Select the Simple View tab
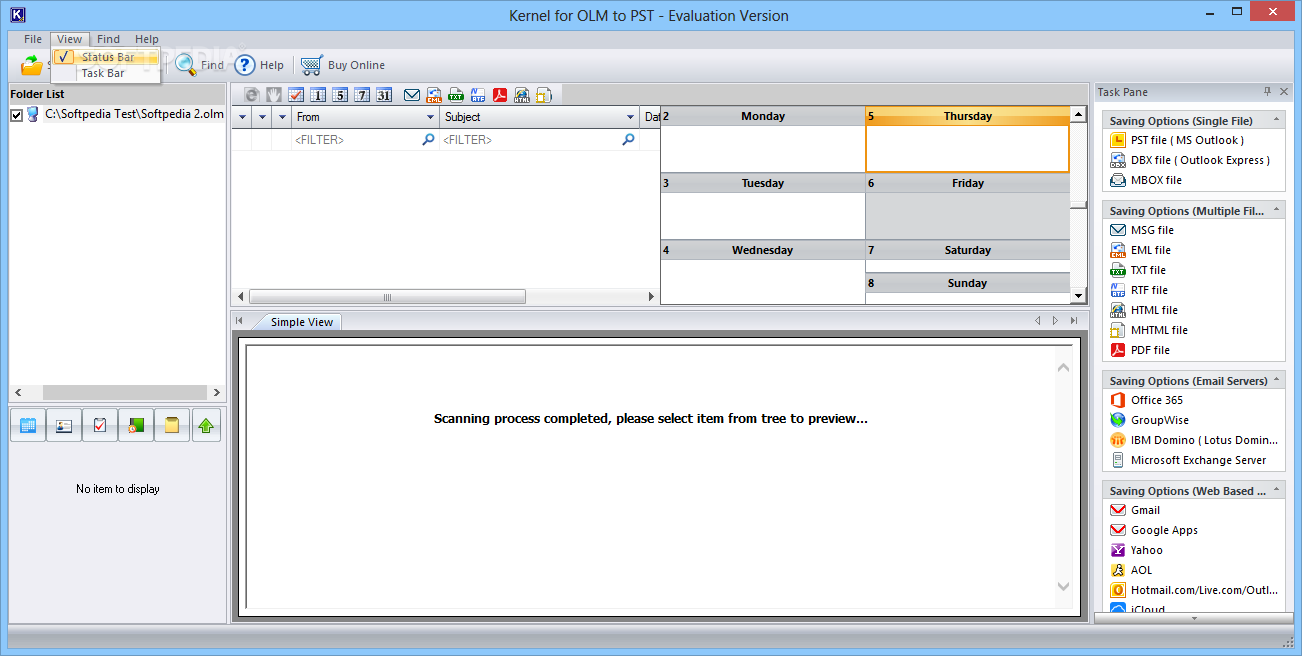The image size is (1302, 656). point(302,322)
